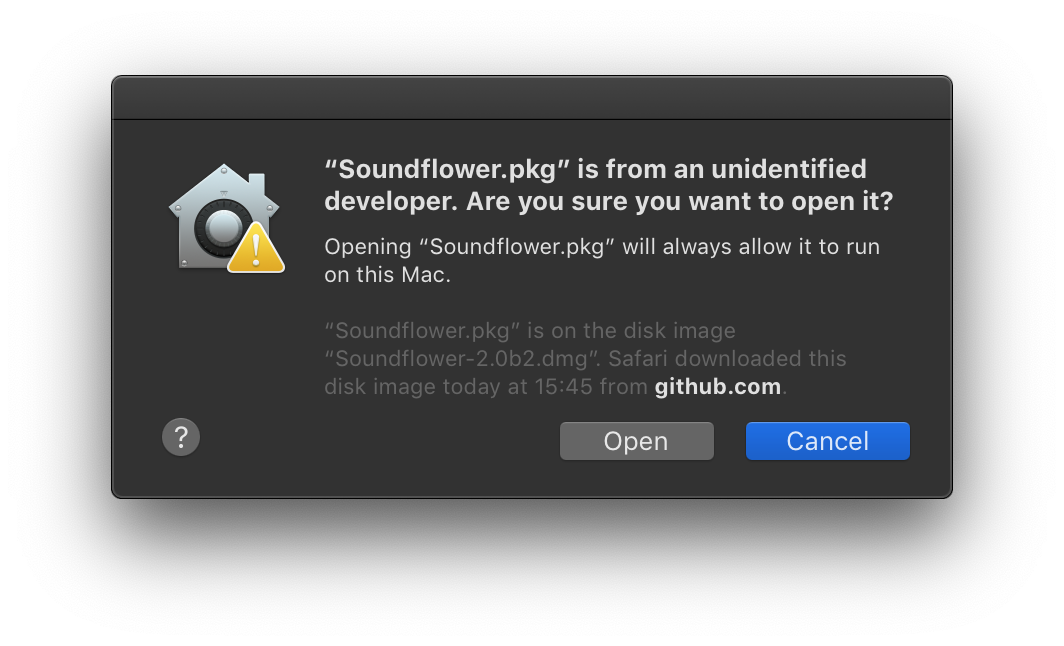Click the Open button
The width and height of the screenshot is (1064, 646).
(x=636, y=441)
